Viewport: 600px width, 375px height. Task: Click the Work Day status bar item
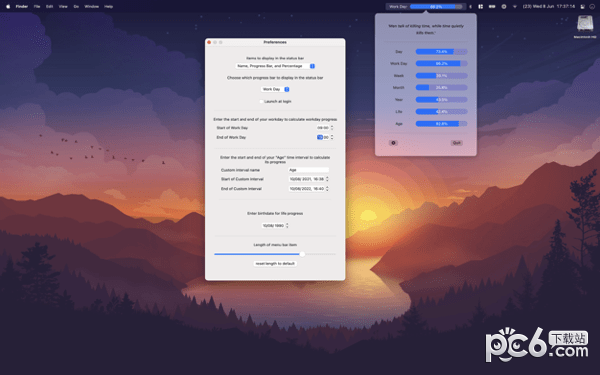(426, 7)
